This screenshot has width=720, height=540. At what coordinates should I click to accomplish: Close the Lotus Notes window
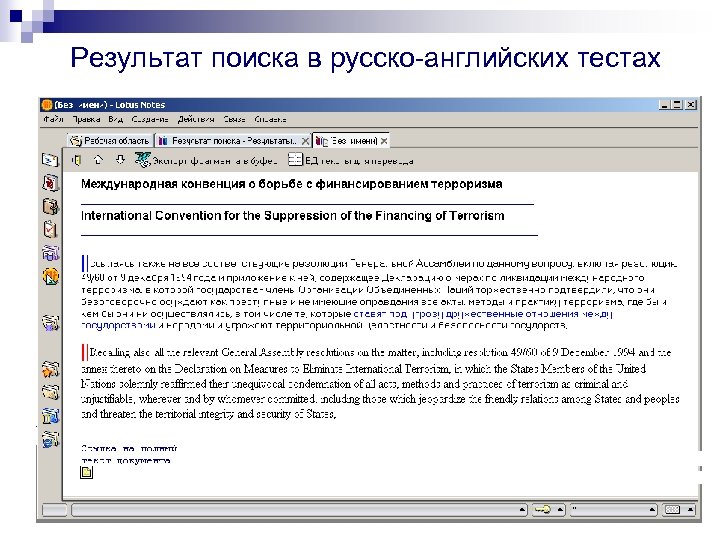pos(691,105)
